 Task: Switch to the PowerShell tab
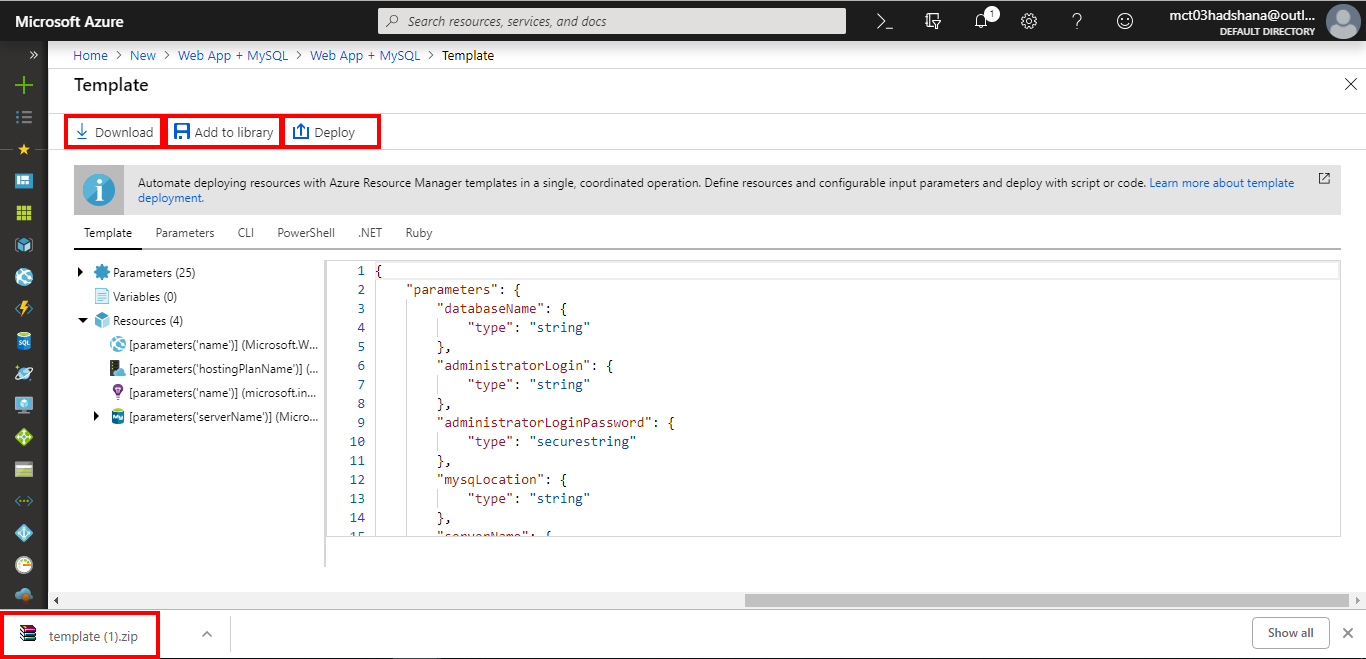(306, 233)
